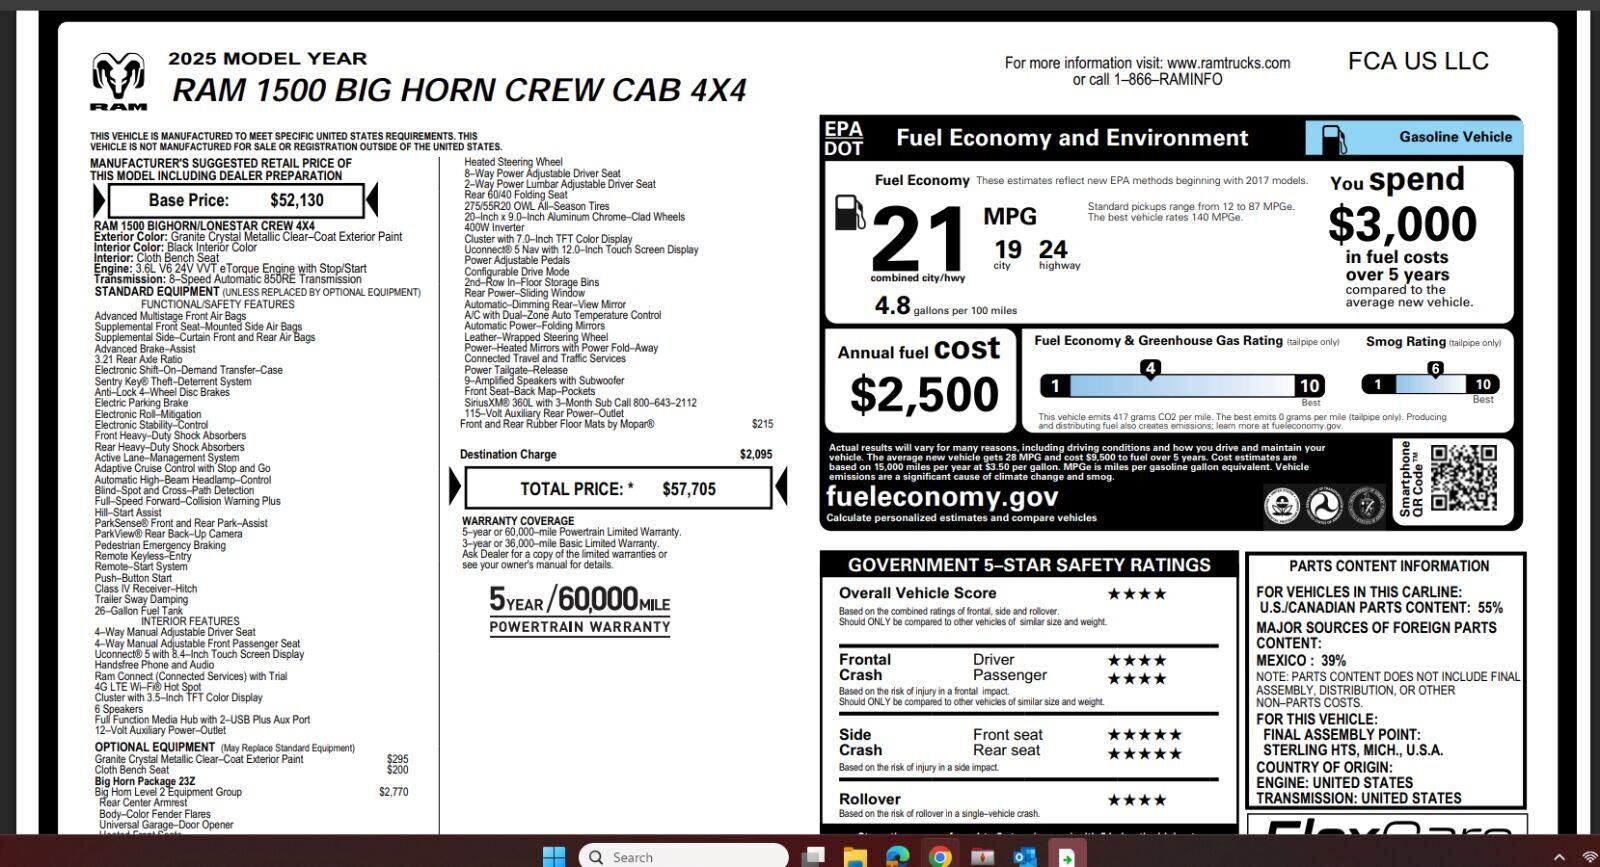Image resolution: width=1600 pixels, height=867 pixels.
Task: Click the 'RAM 1500 BIG HORN CREW CAB 4X4' title
Action: tap(459, 90)
